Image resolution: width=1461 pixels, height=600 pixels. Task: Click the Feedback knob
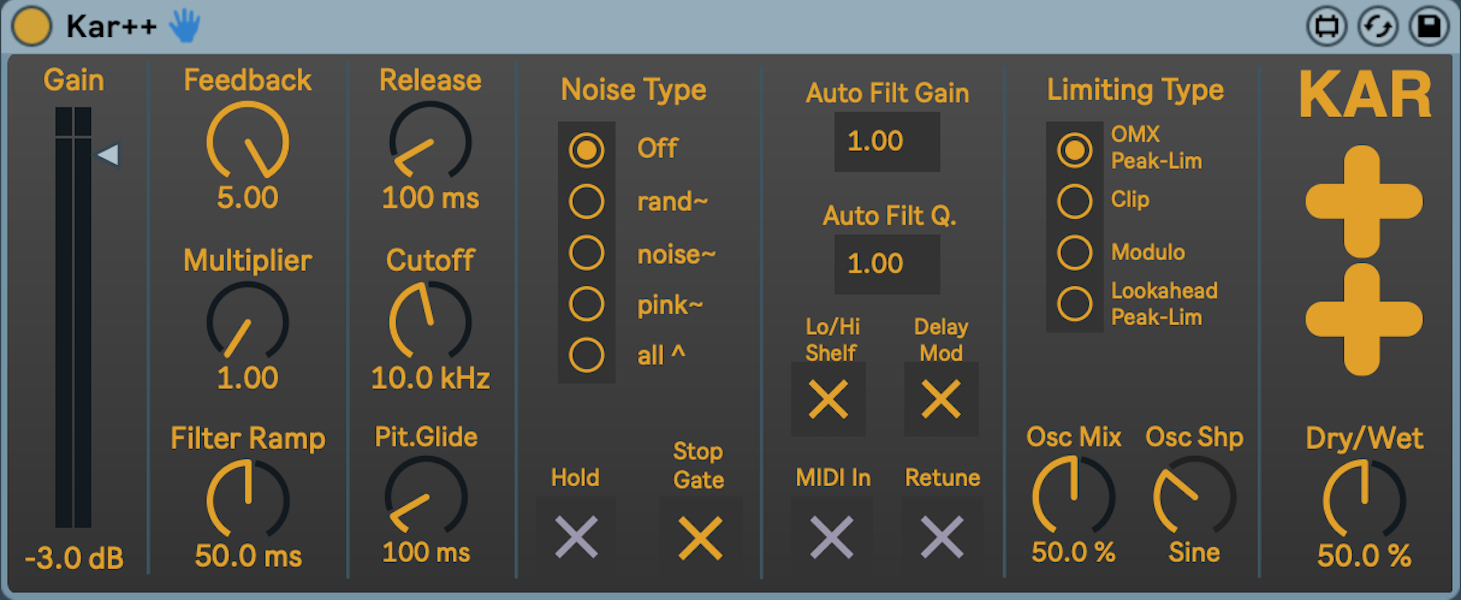pyautogui.click(x=248, y=142)
